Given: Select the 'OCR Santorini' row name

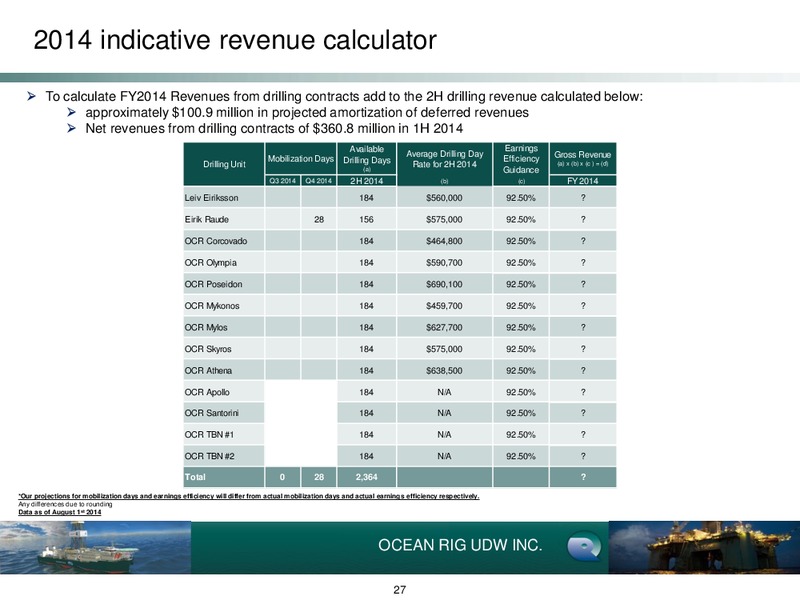Looking at the screenshot, I should tap(212, 413).
